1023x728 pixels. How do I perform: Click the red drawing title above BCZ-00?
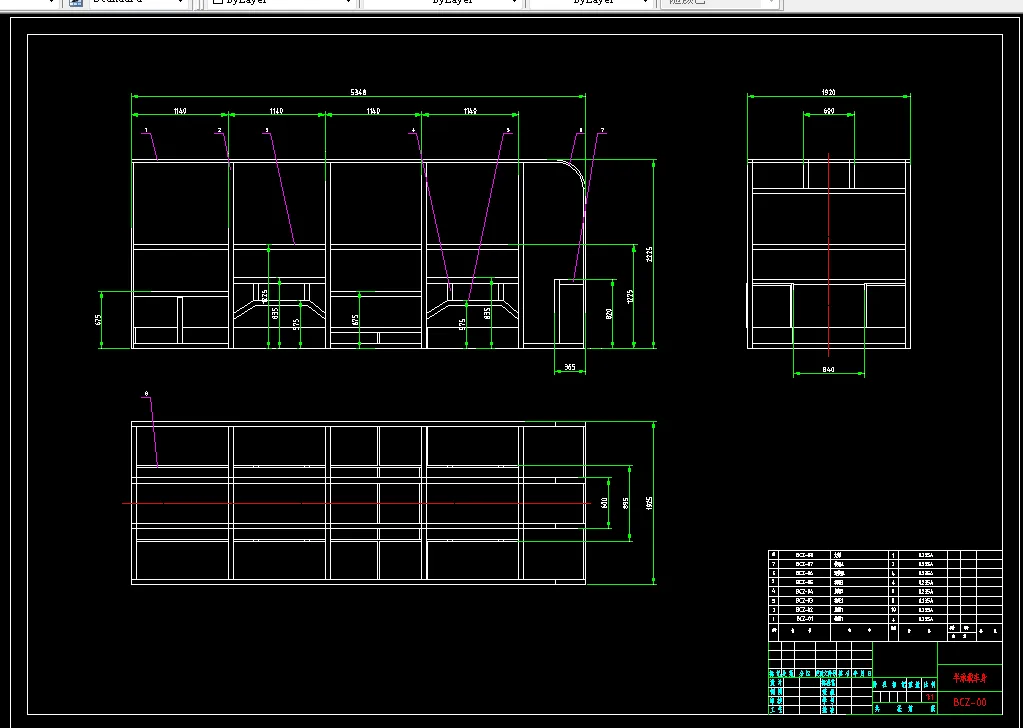(x=970, y=678)
